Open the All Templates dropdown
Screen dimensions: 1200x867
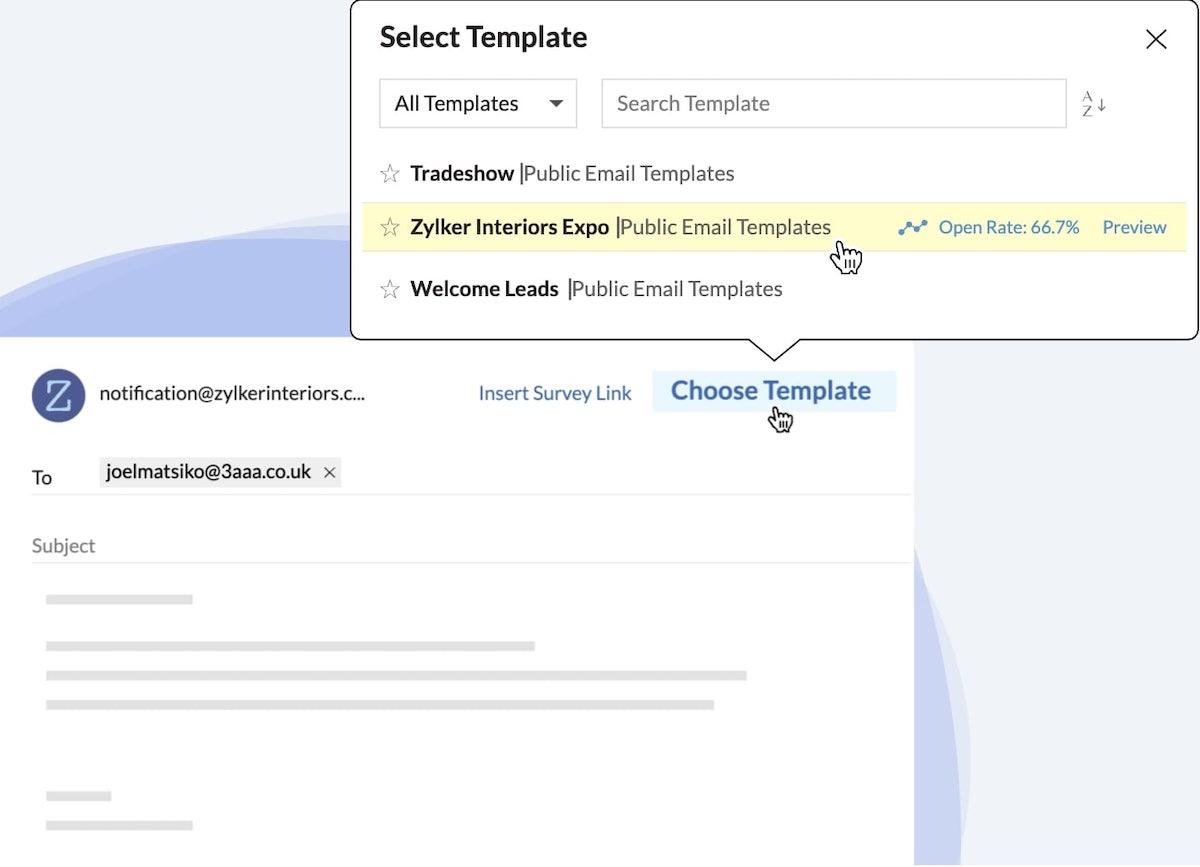click(478, 104)
